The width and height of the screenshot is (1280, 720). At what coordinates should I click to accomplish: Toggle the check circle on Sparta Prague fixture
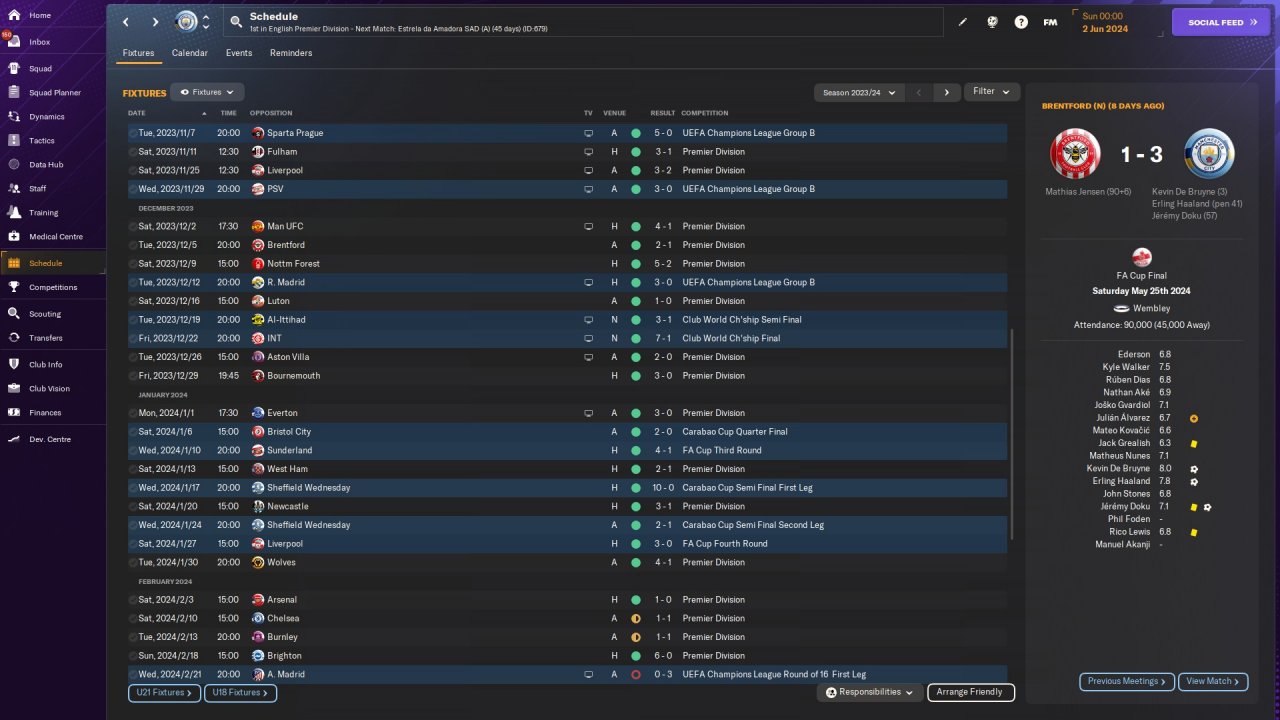pyautogui.click(x=134, y=133)
